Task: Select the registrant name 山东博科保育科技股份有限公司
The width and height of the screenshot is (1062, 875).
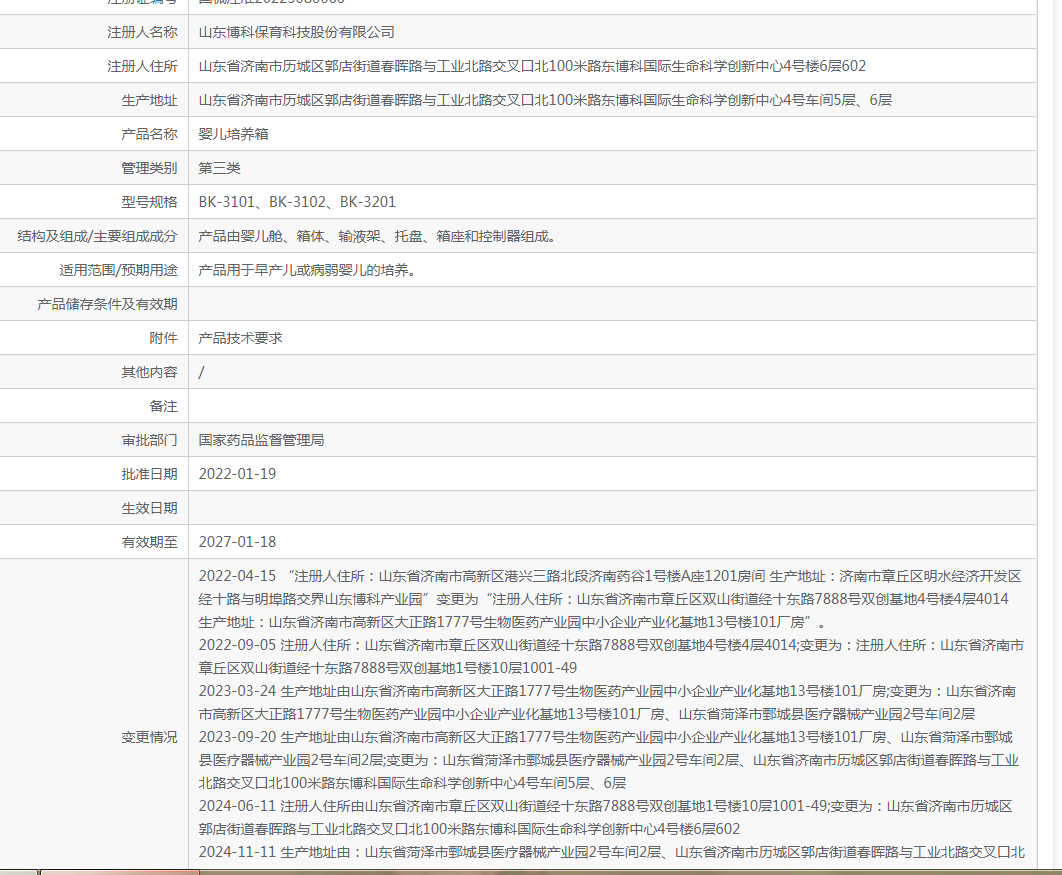Action: click(296, 32)
